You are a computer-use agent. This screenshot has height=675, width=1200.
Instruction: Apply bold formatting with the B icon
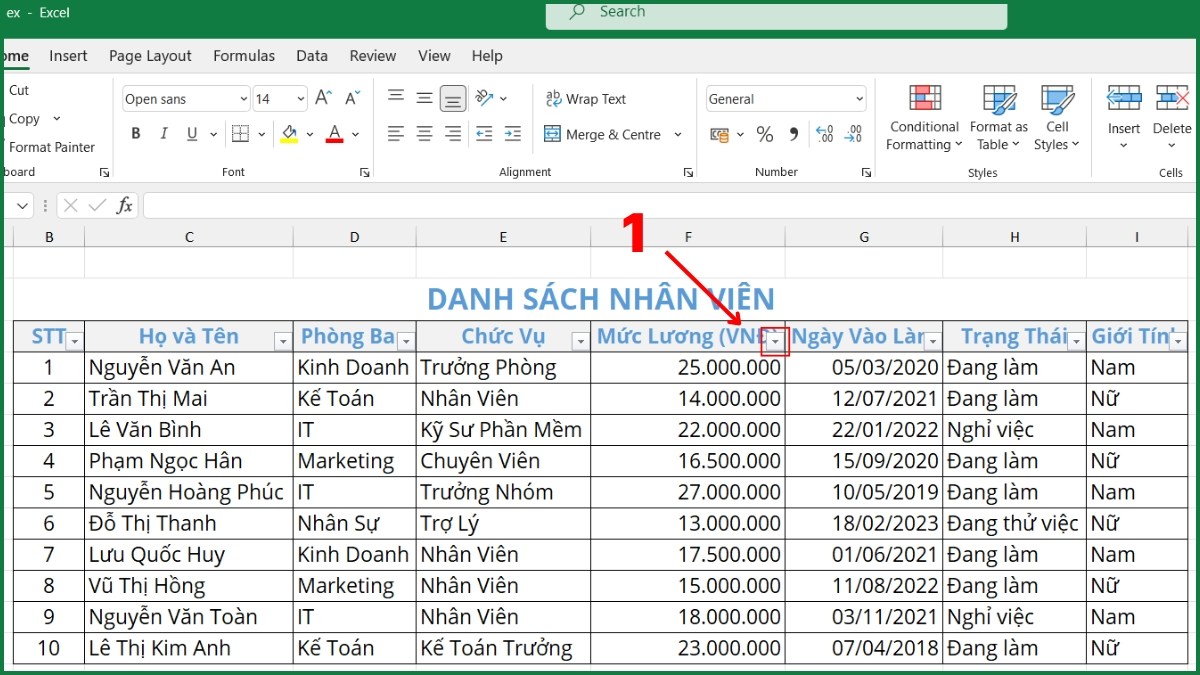[x=136, y=133]
